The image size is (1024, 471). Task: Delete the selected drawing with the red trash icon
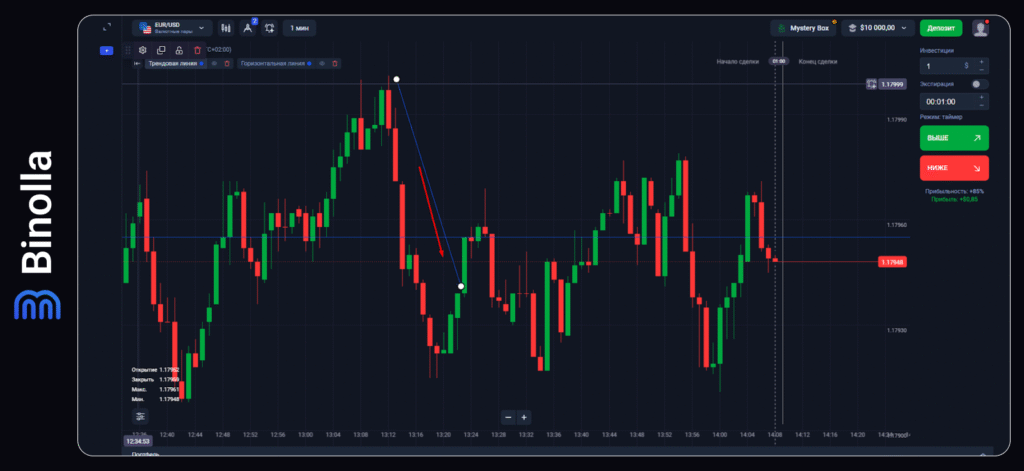pos(197,49)
